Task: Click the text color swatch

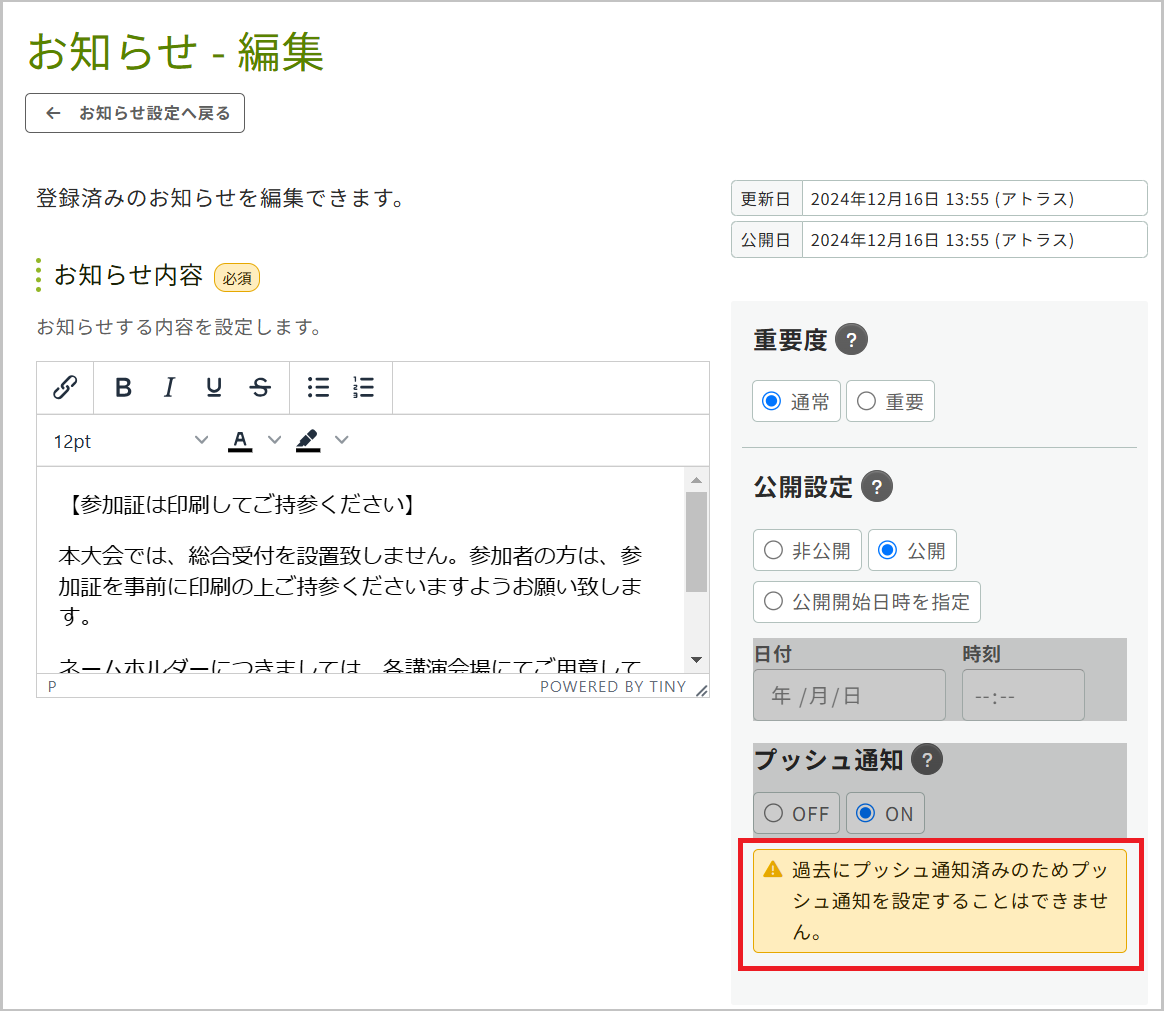Action: click(240, 440)
